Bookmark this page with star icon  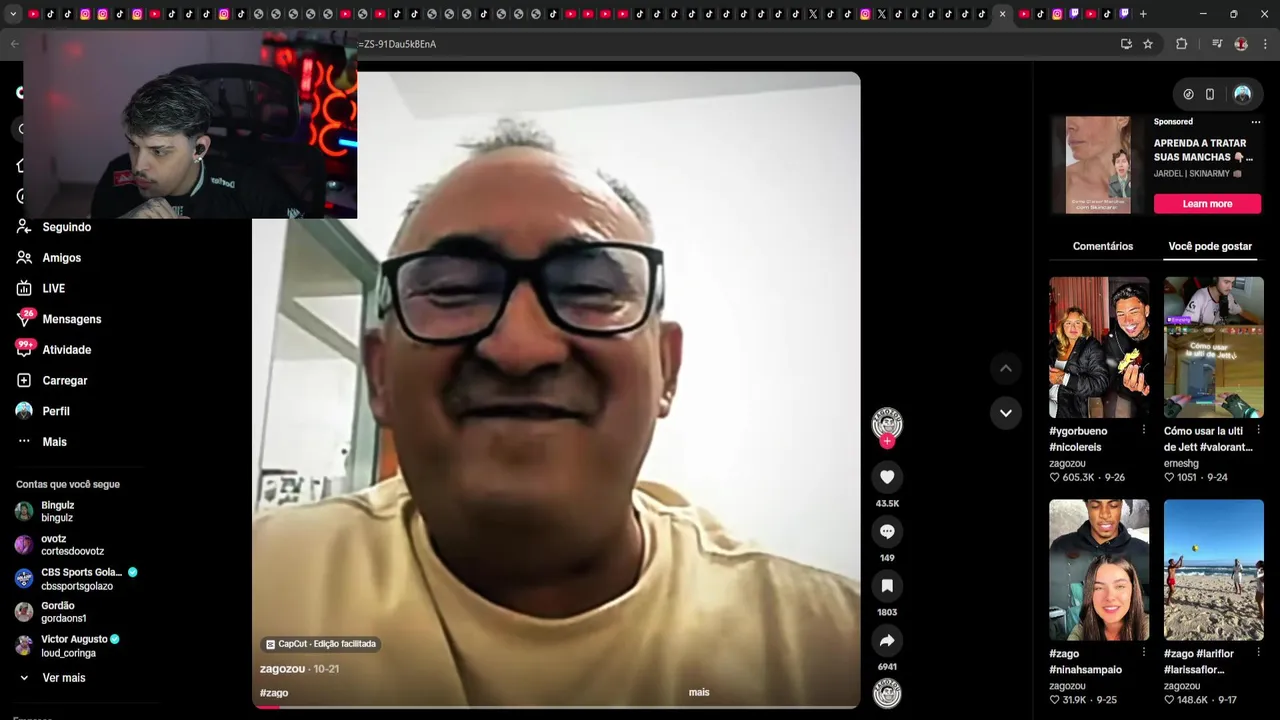coord(1148,44)
